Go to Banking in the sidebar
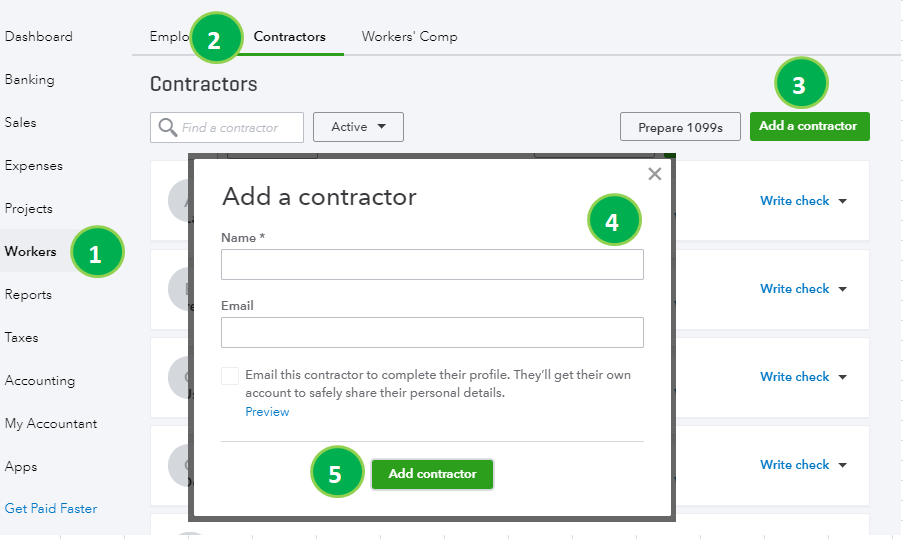The height and width of the screenshot is (539, 903). click(x=30, y=80)
